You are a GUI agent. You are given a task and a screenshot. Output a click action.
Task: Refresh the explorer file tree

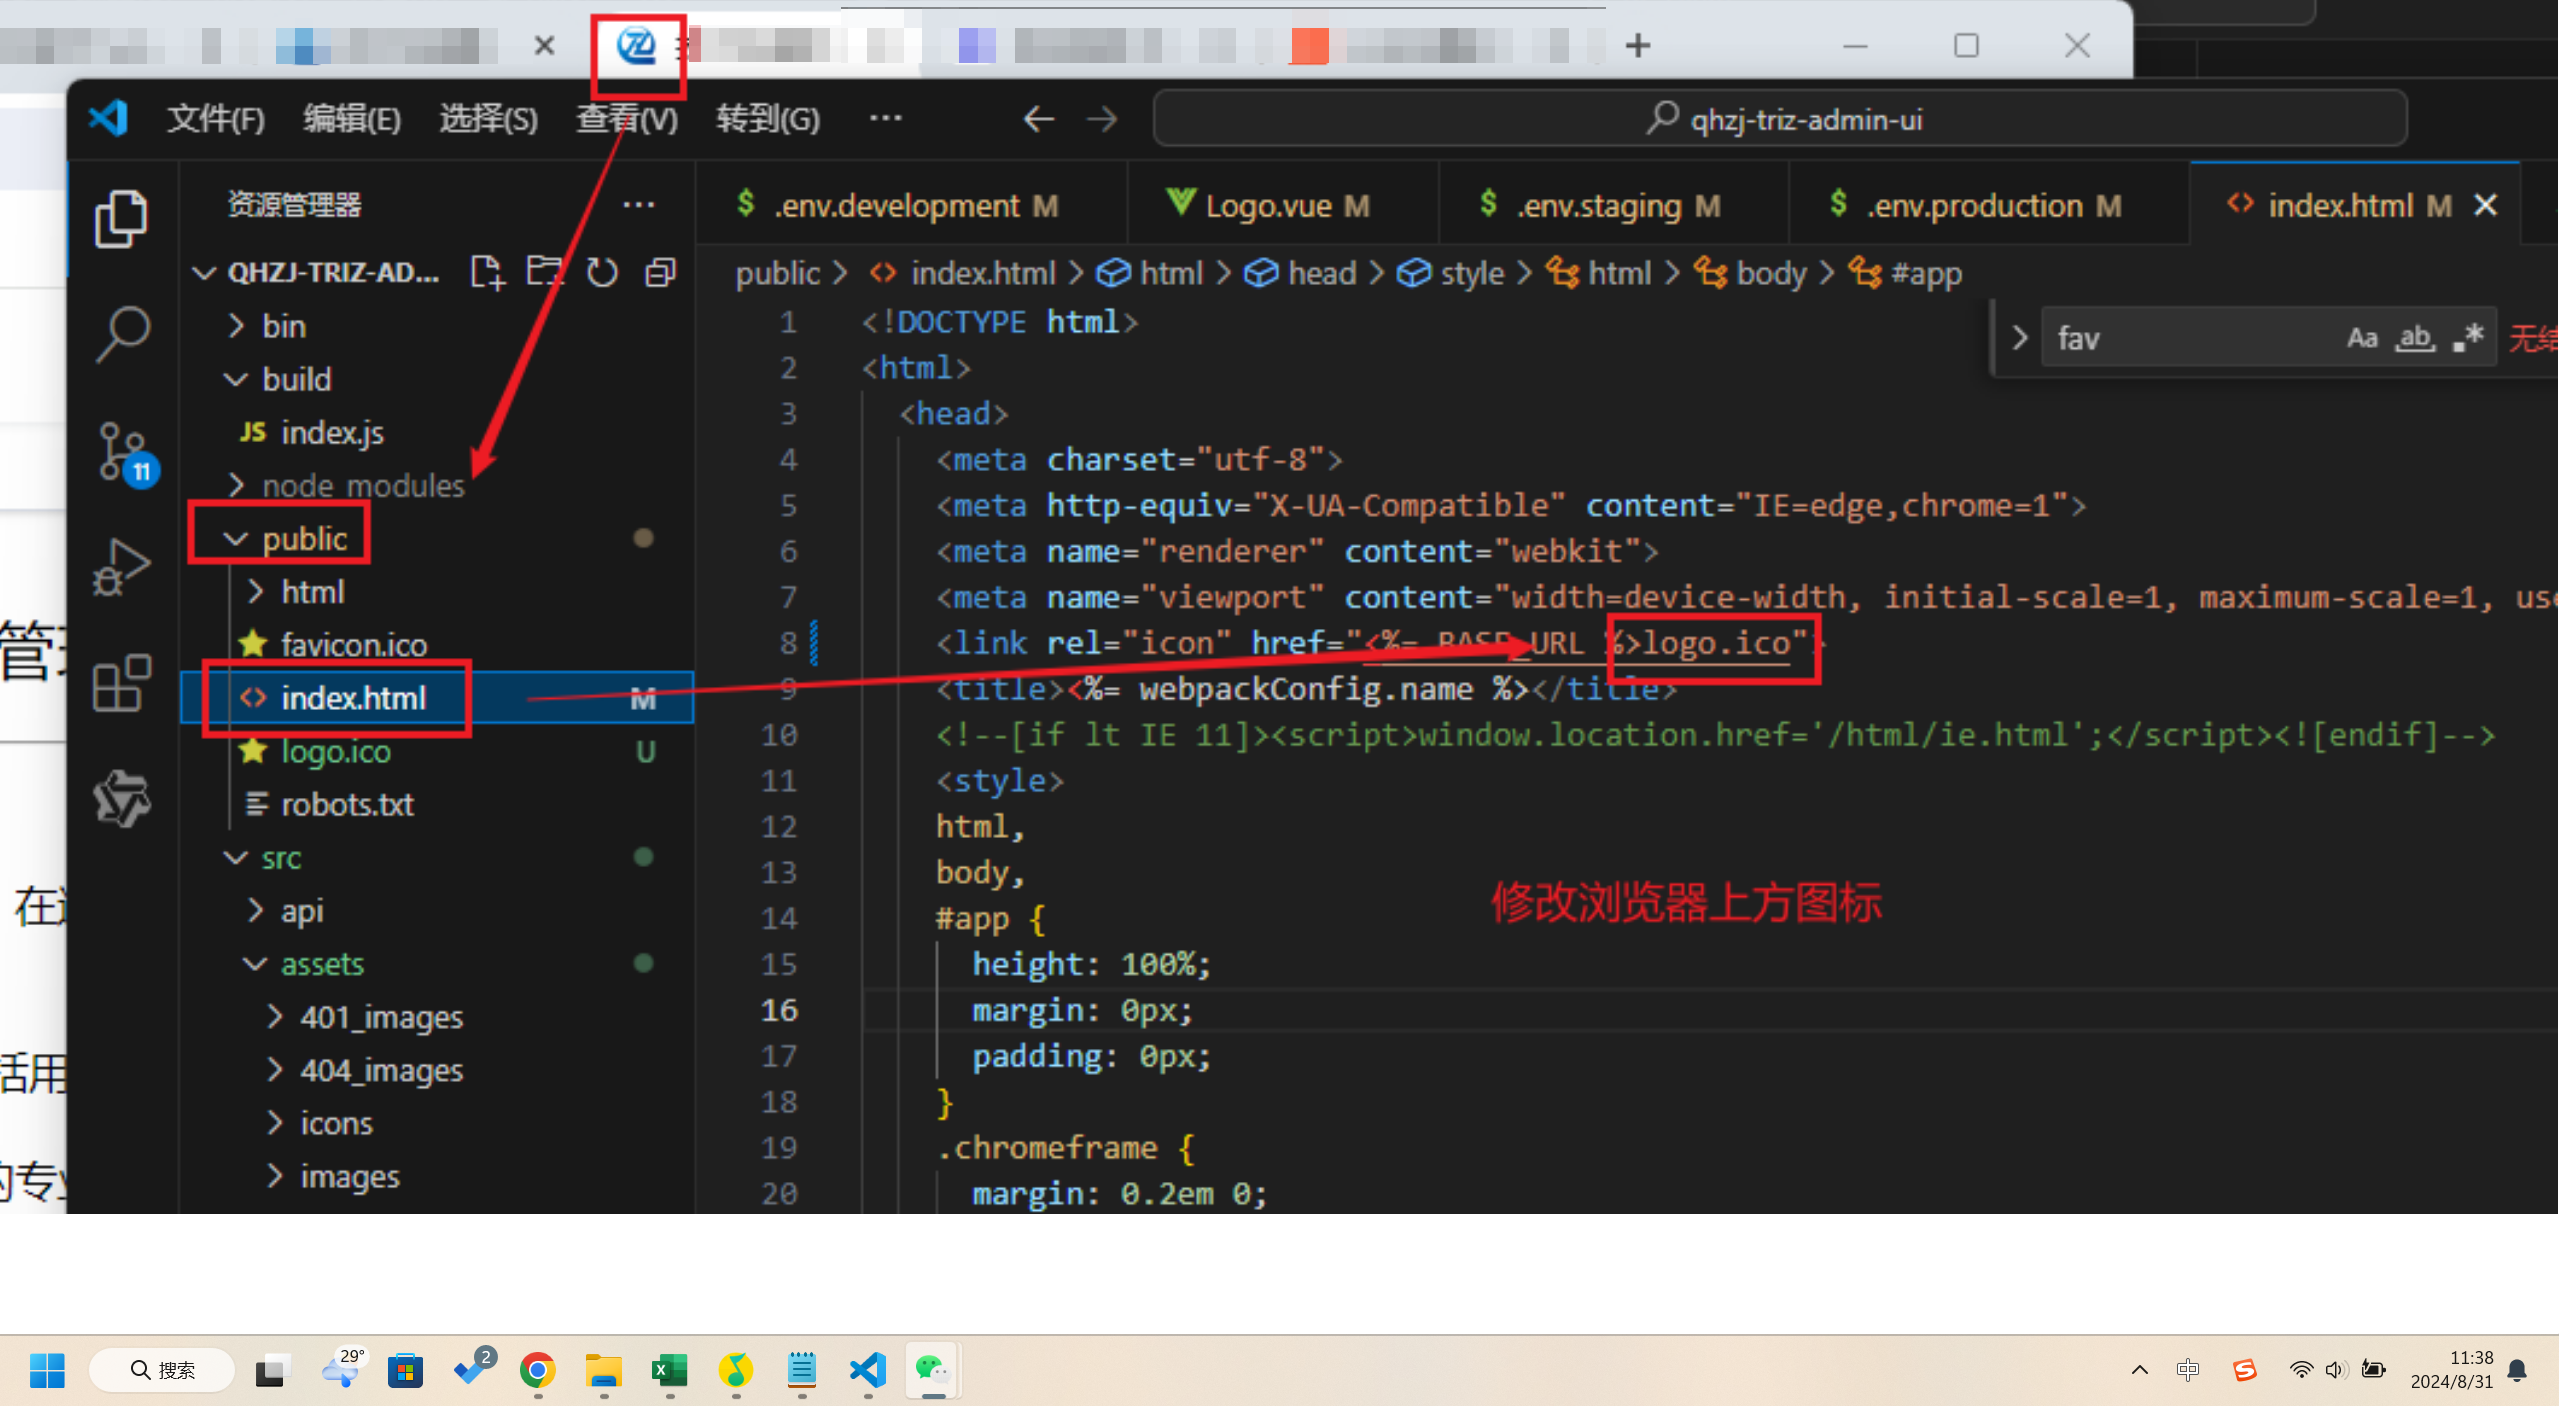click(602, 272)
